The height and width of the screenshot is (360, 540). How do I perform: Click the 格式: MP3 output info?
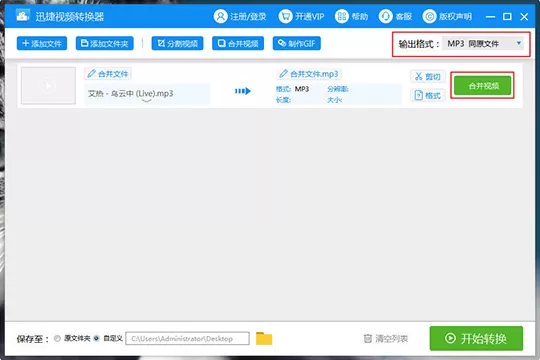[x=292, y=89]
